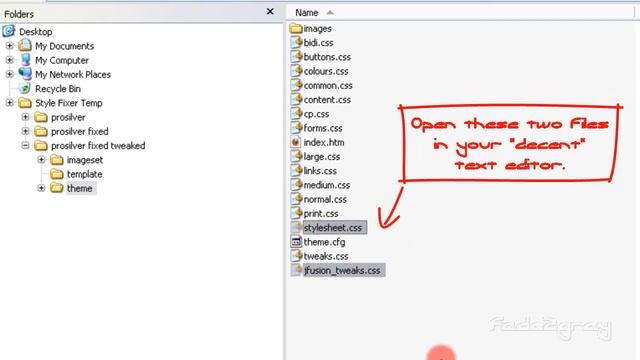The width and height of the screenshot is (640, 360).
Task: Expand the imageset folder node
Action: pyautogui.click(x=41, y=160)
